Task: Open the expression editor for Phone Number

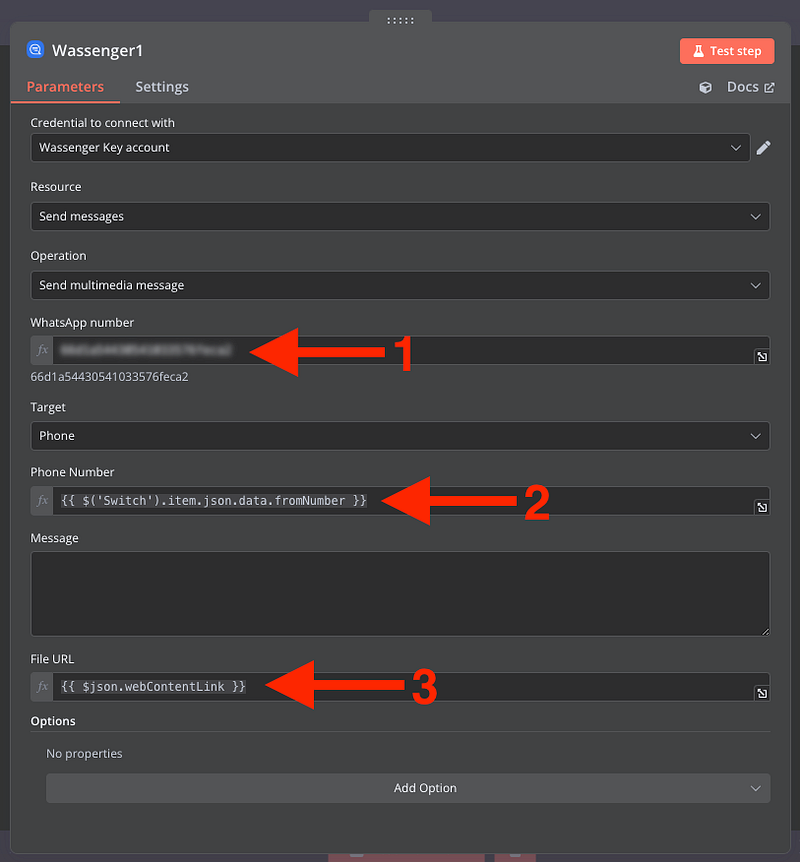Action: (x=761, y=507)
